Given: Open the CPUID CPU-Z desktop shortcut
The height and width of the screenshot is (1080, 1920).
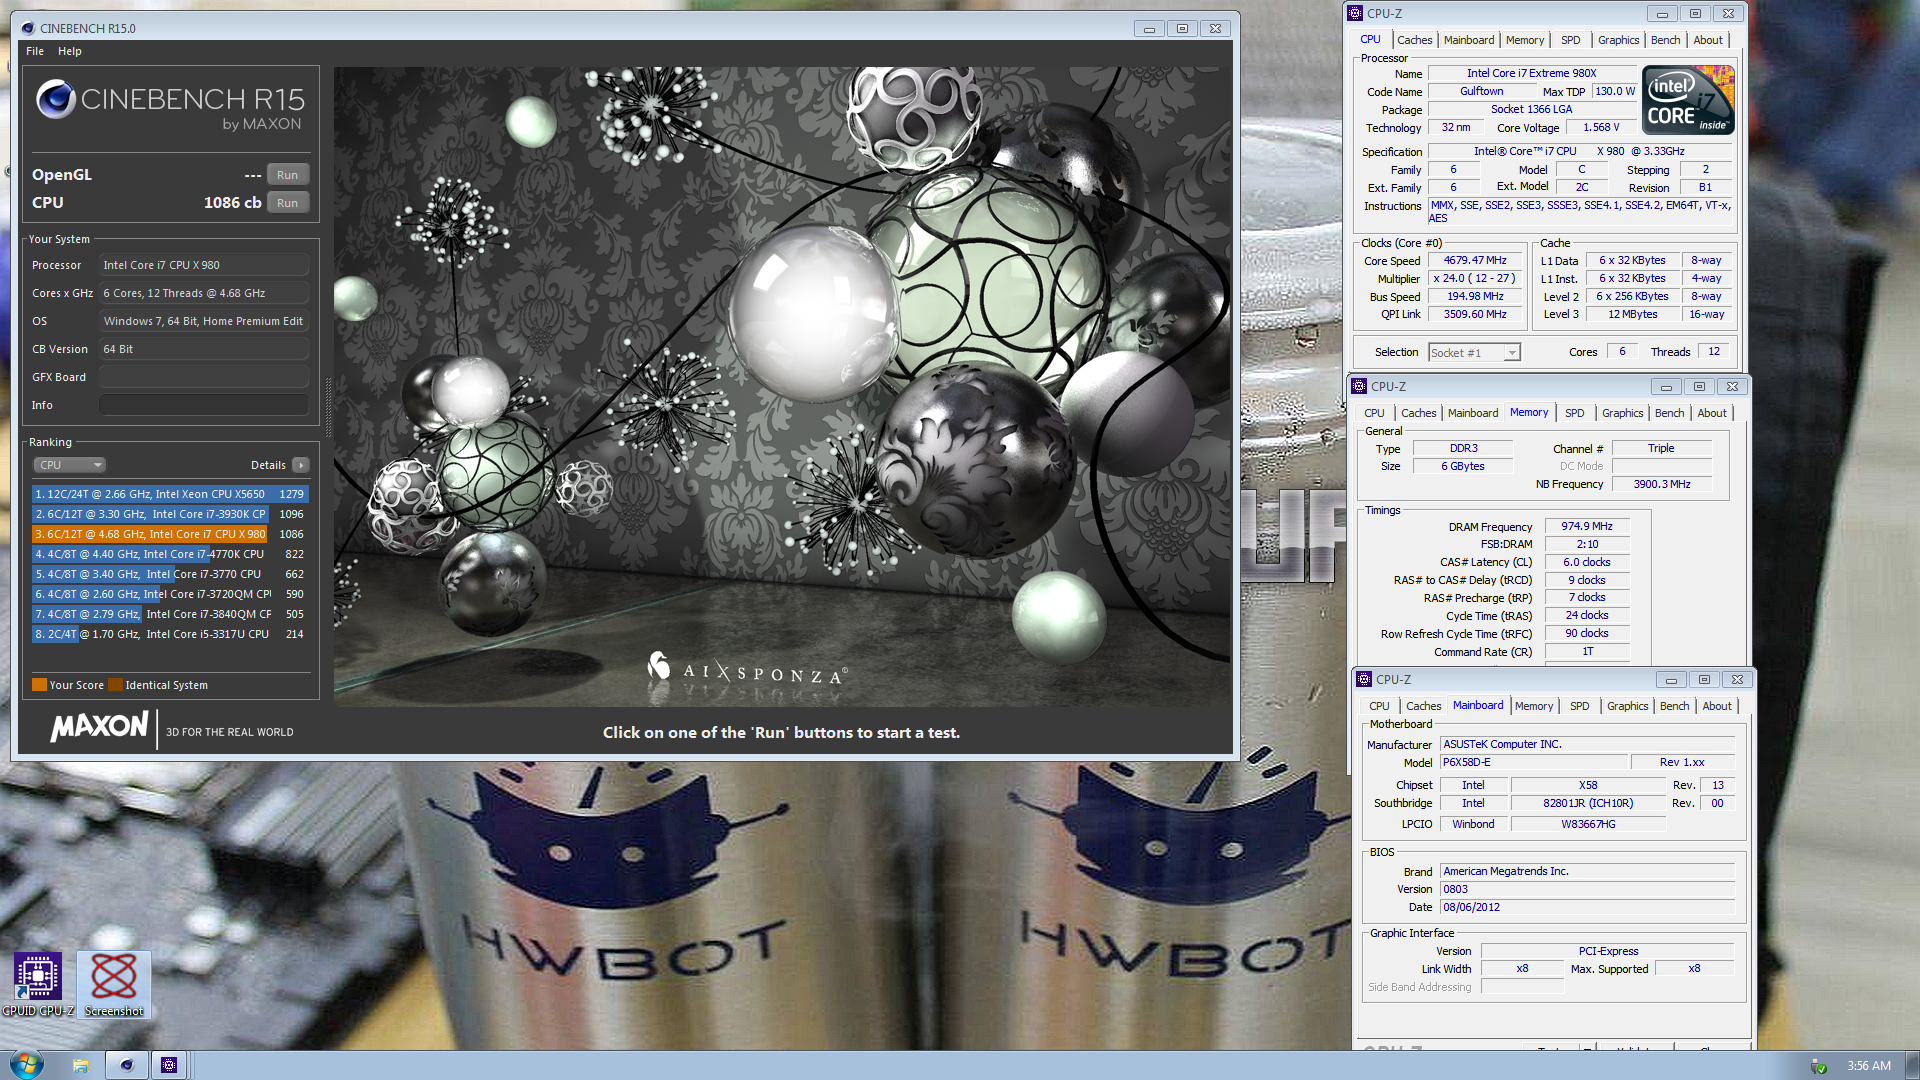Looking at the screenshot, I should pos(38,984).
